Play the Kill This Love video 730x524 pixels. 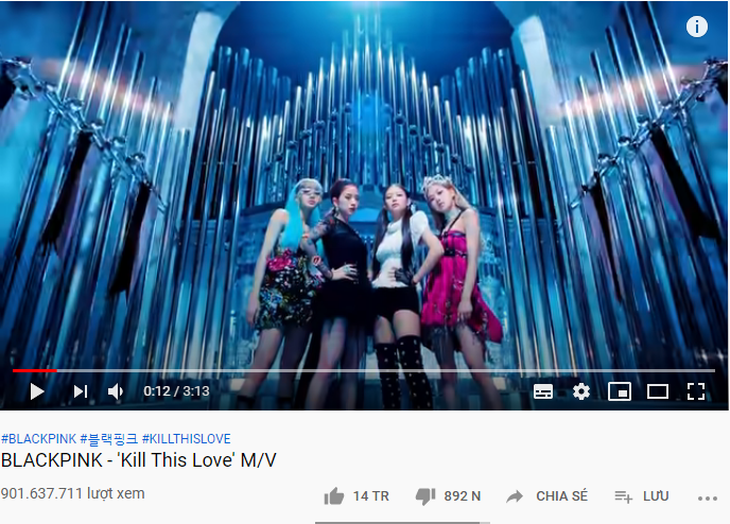pos(37,391)
